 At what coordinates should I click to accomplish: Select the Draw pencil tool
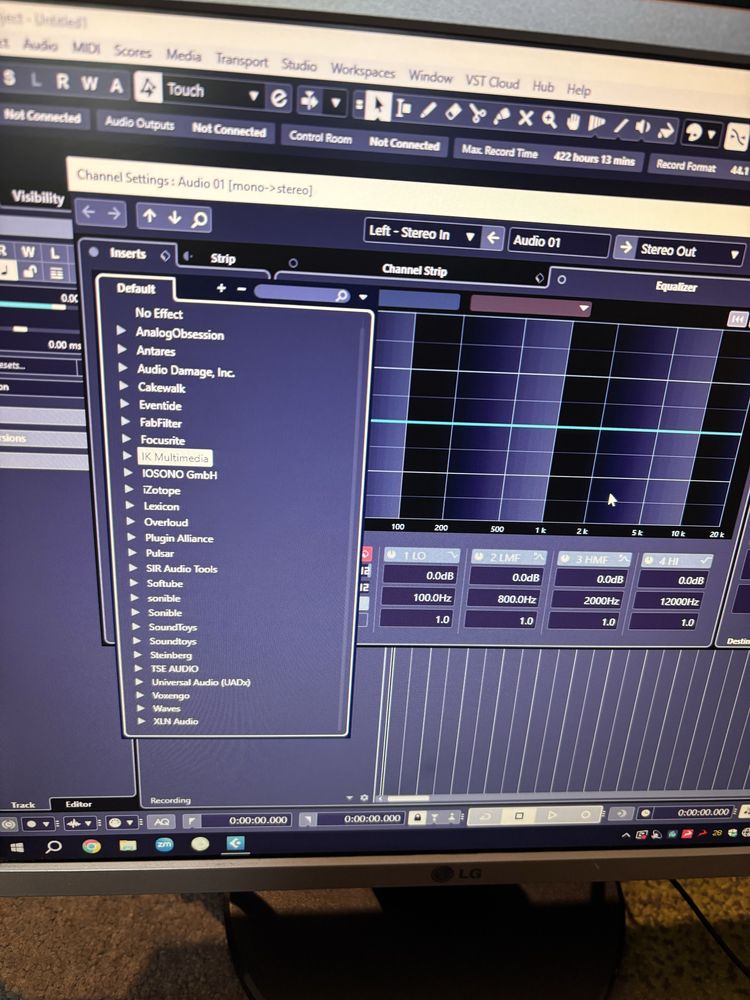click(x=429, y=110)
